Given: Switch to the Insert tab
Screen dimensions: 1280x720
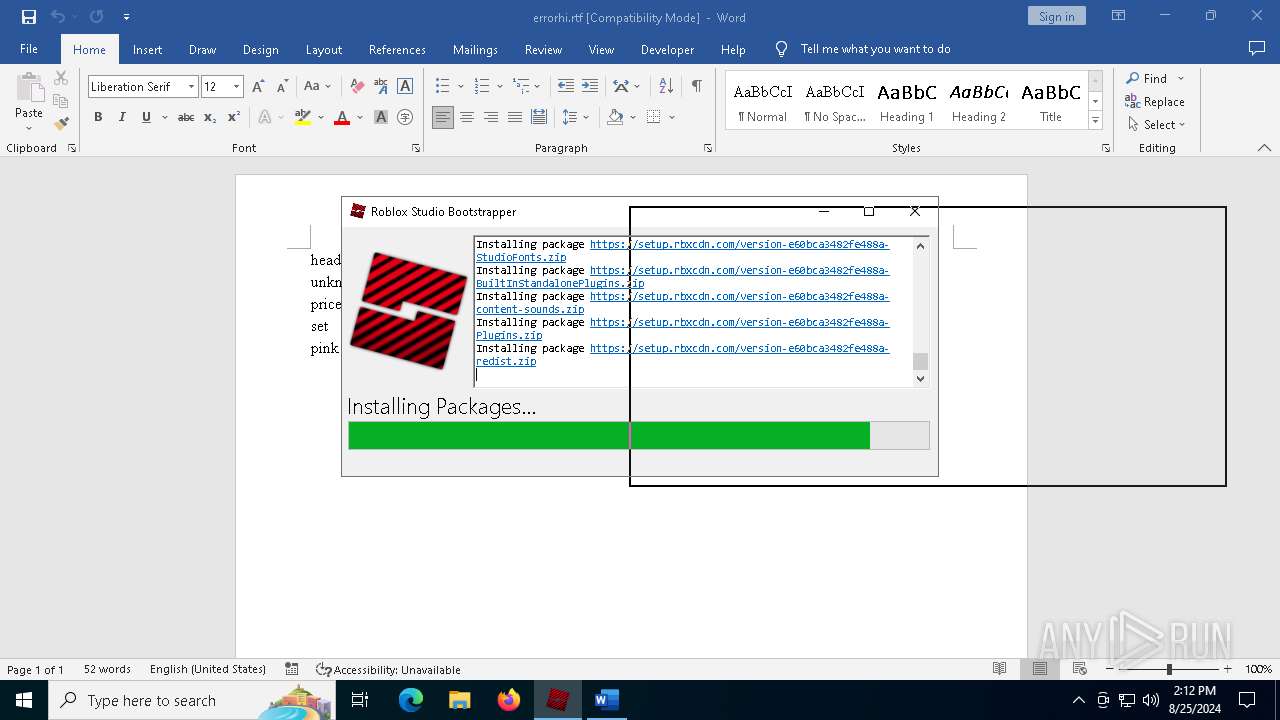Looking at the screenshot, I should pyautogui.click(x=147, y=49).
